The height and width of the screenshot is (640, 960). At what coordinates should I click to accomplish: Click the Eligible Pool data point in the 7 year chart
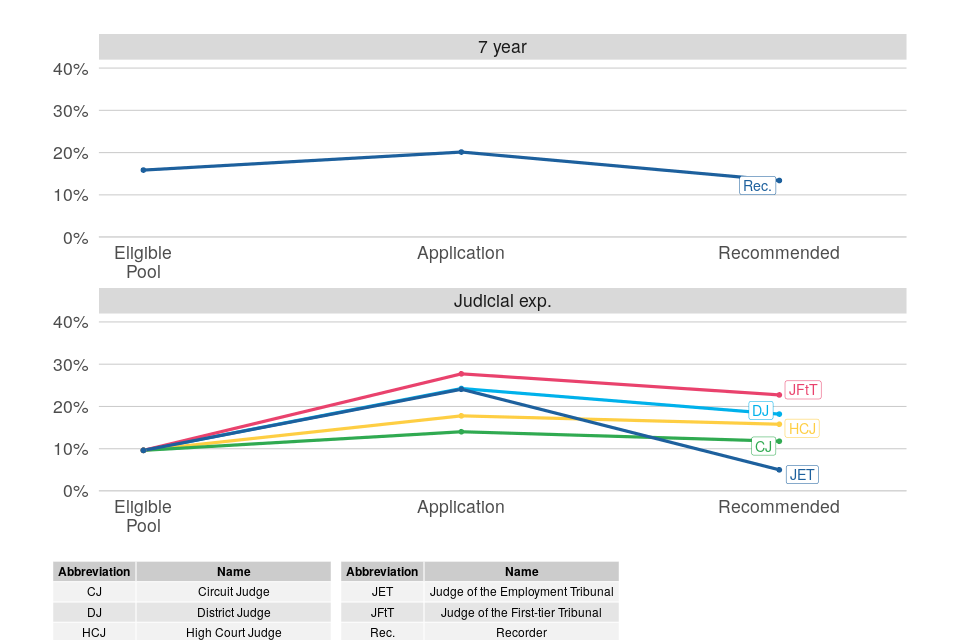point(143,170)
